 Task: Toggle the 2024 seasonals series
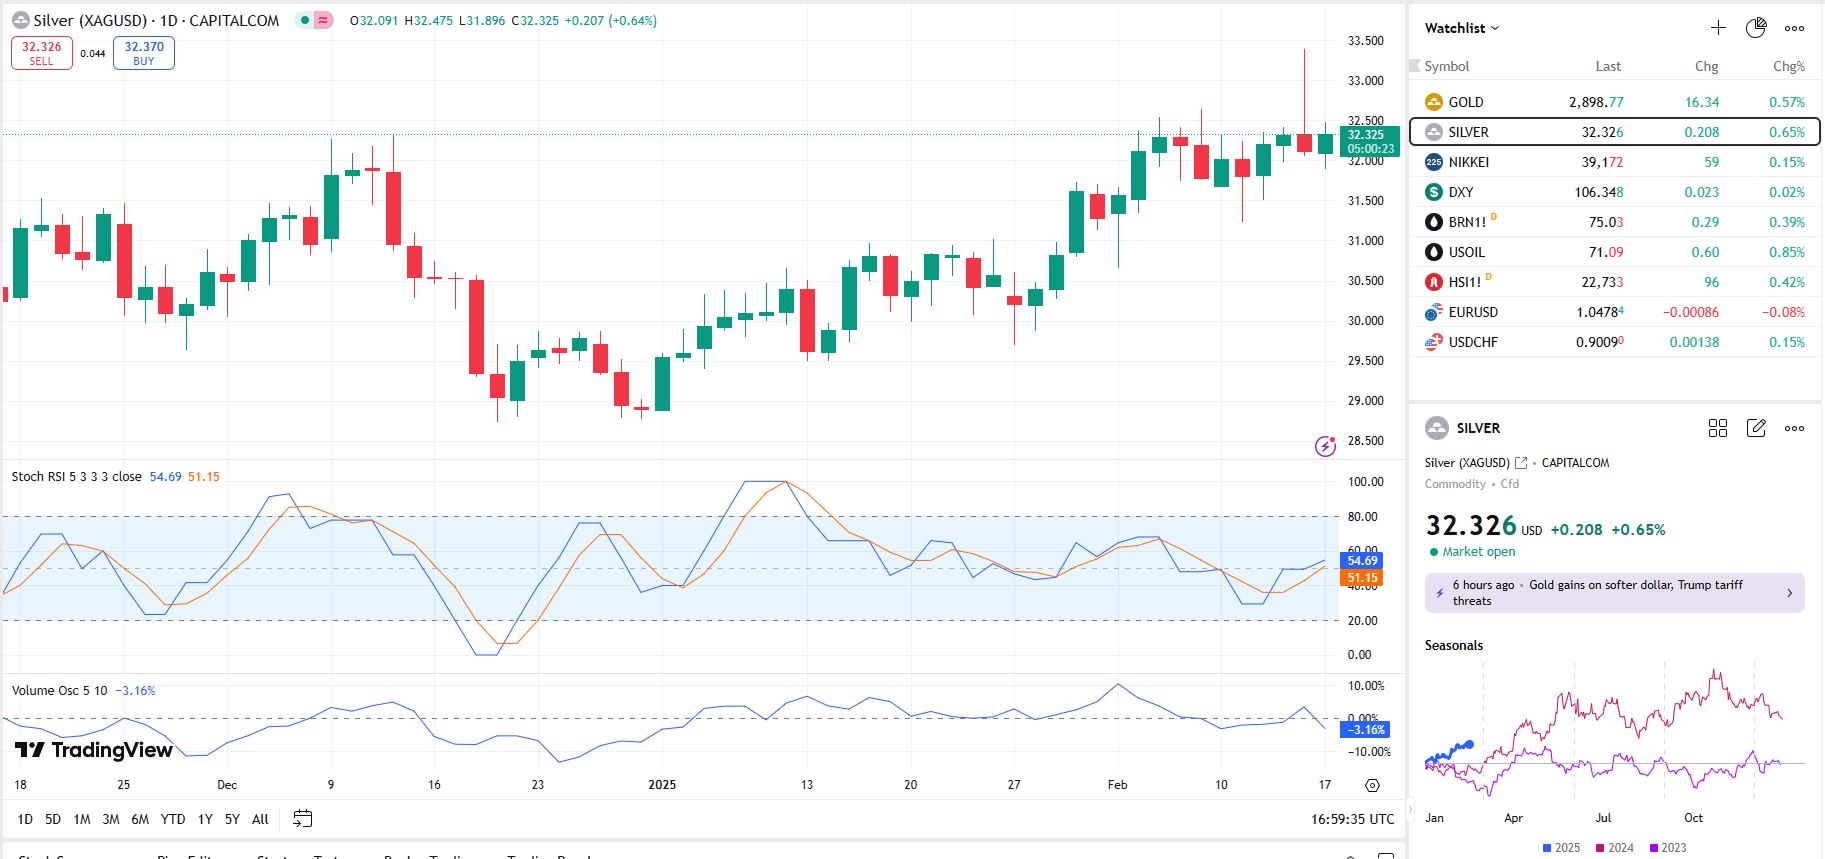point(1614,847)
